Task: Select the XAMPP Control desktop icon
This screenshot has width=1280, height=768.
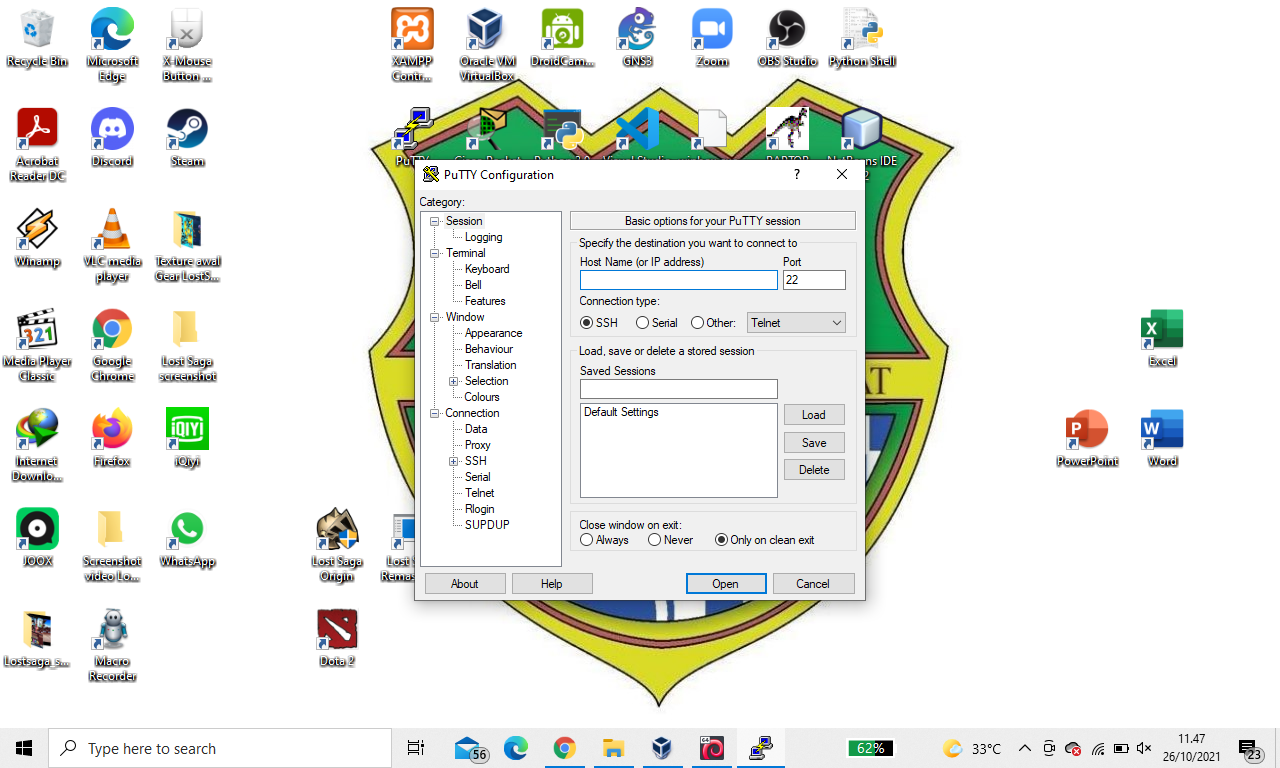Action: point(412,45)
